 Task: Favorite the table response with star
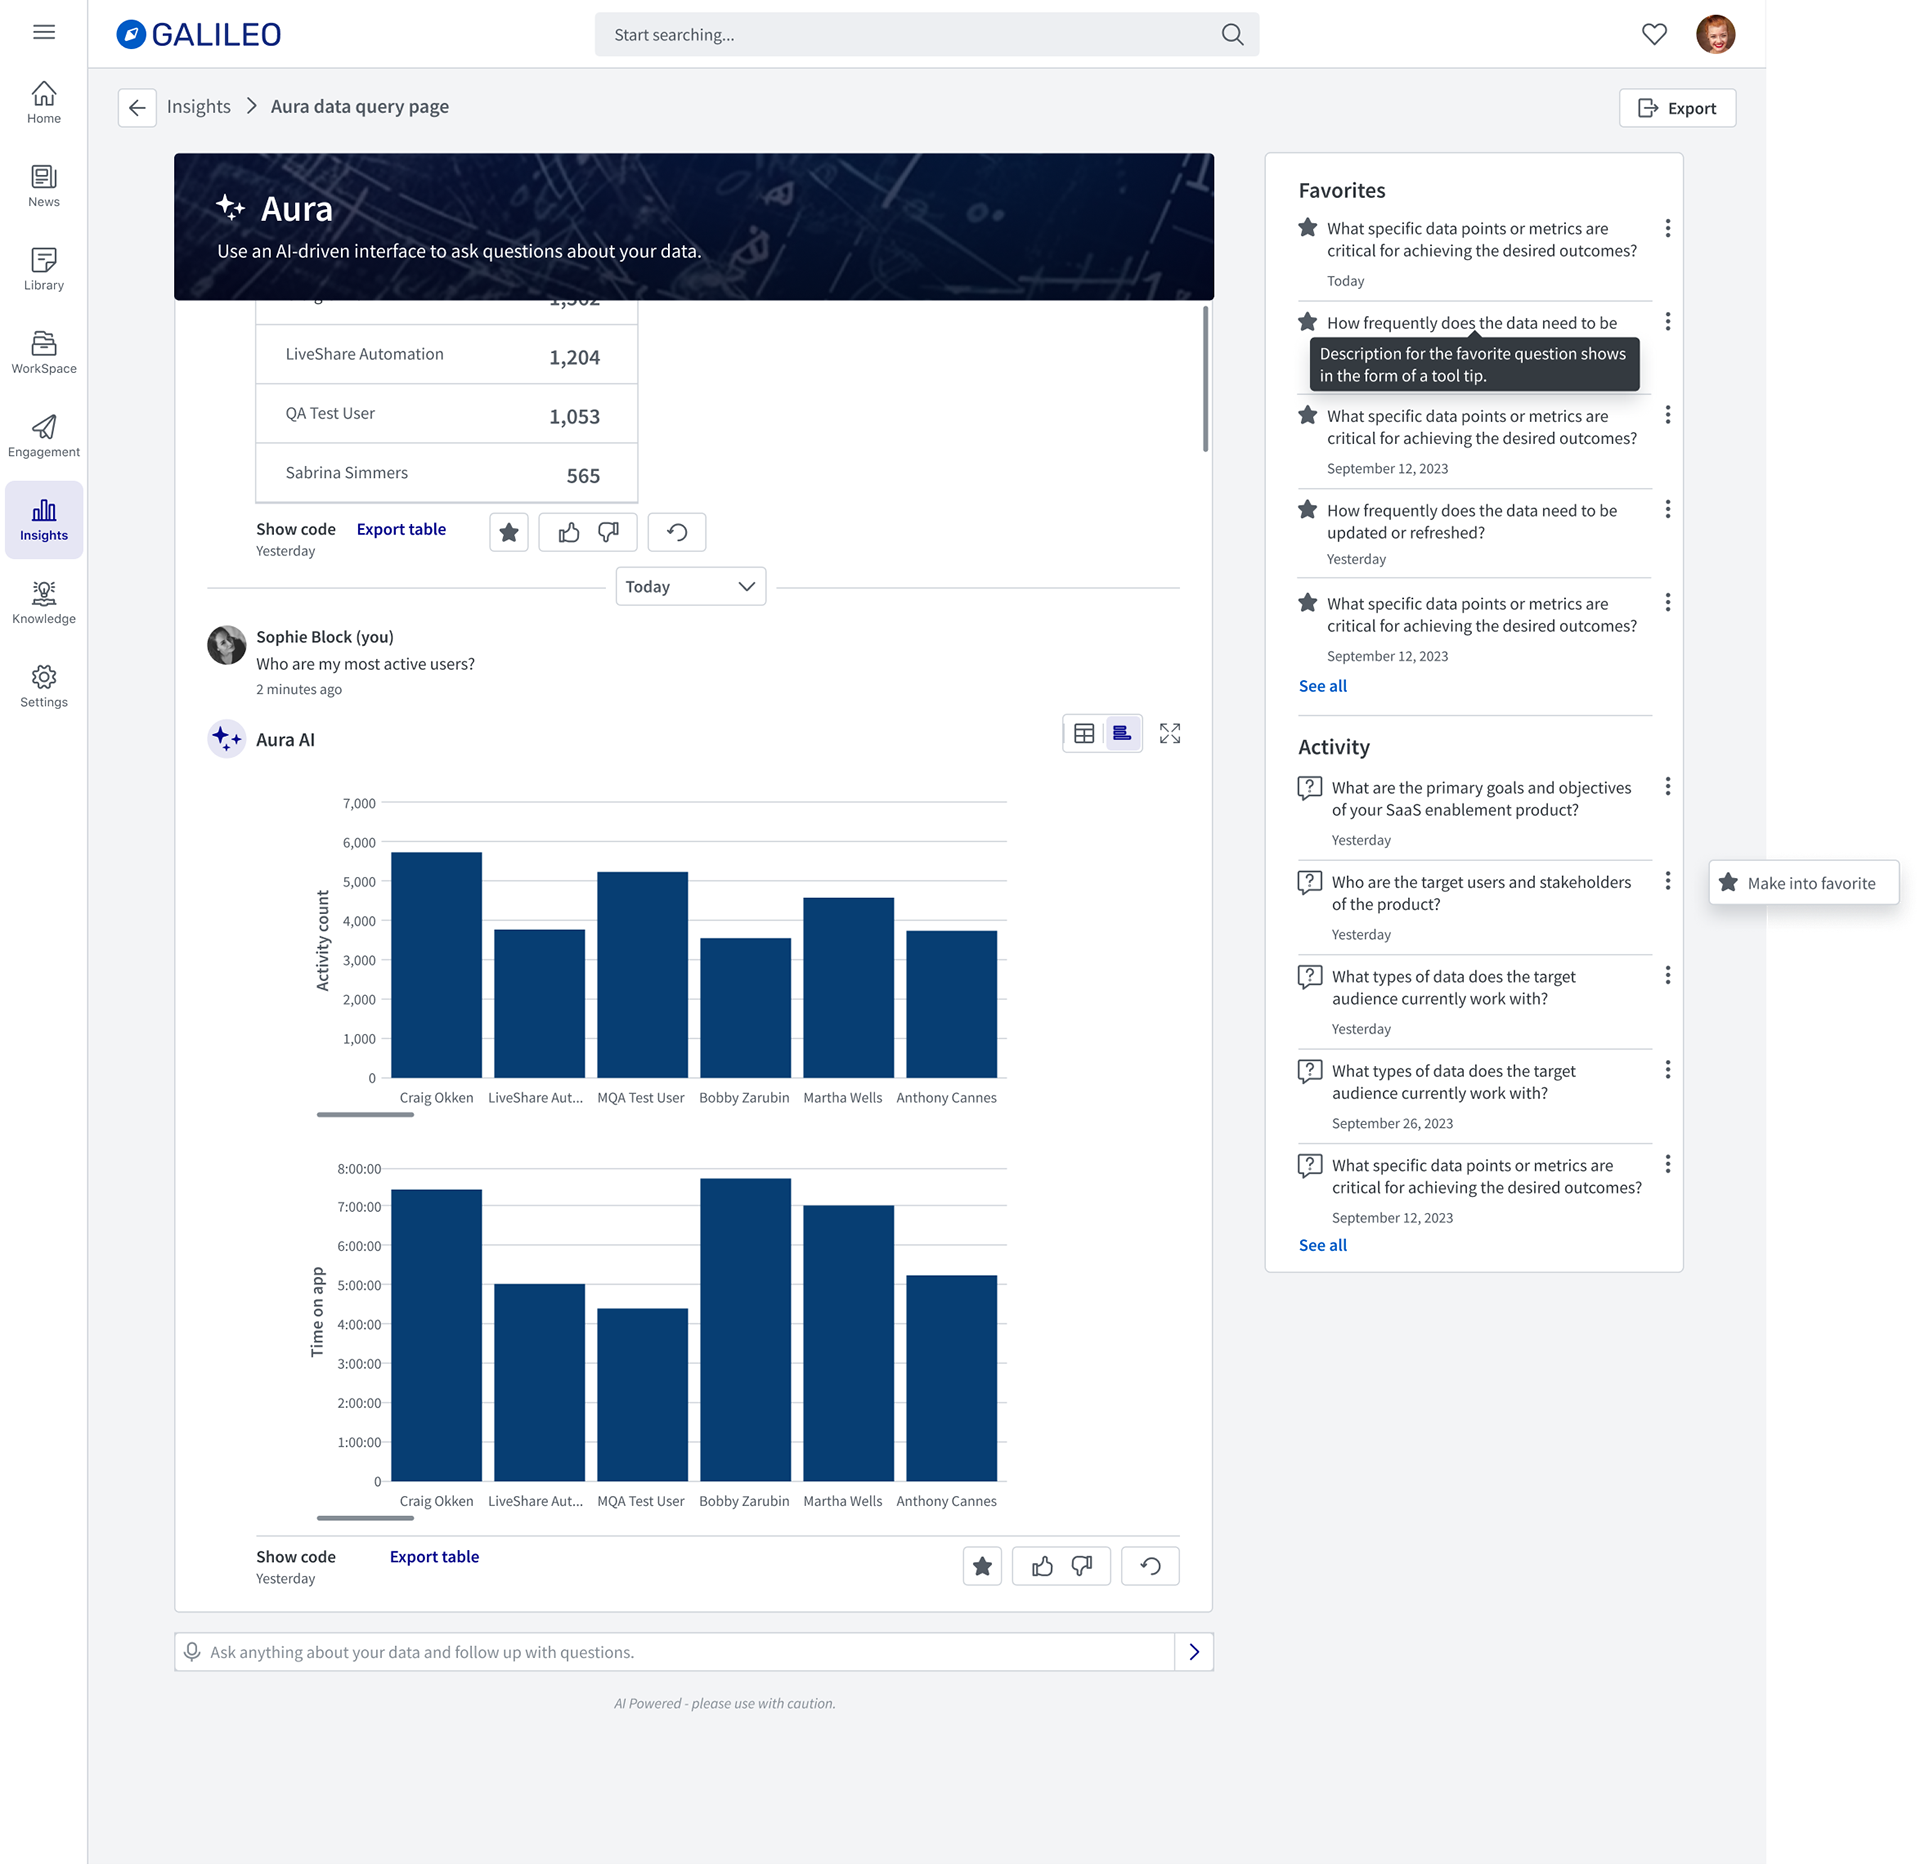coord(509,532)
